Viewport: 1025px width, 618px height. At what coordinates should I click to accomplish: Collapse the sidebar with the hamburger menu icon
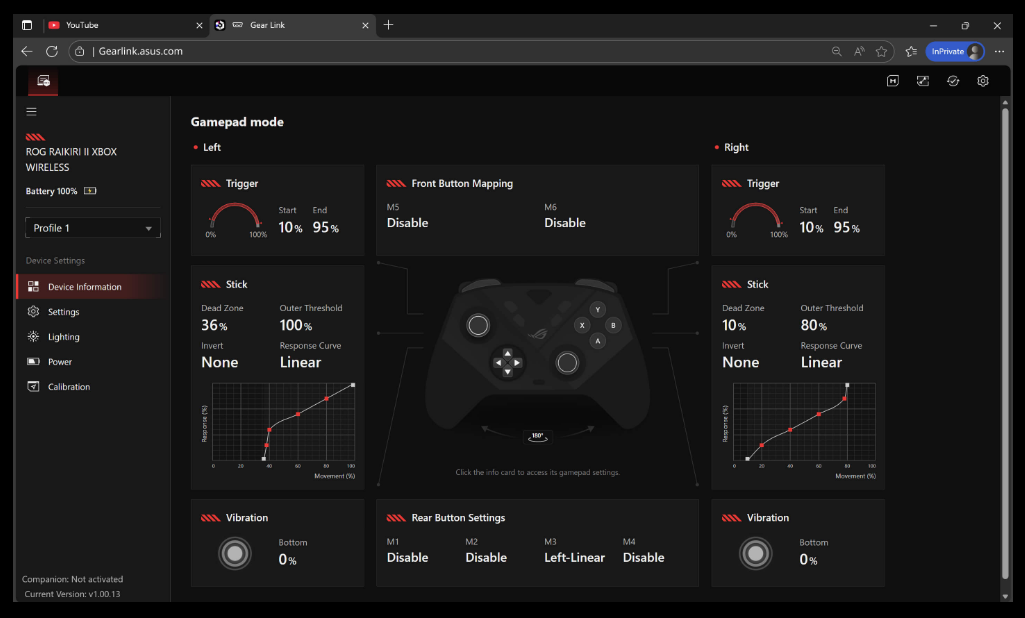click(32, 112)
